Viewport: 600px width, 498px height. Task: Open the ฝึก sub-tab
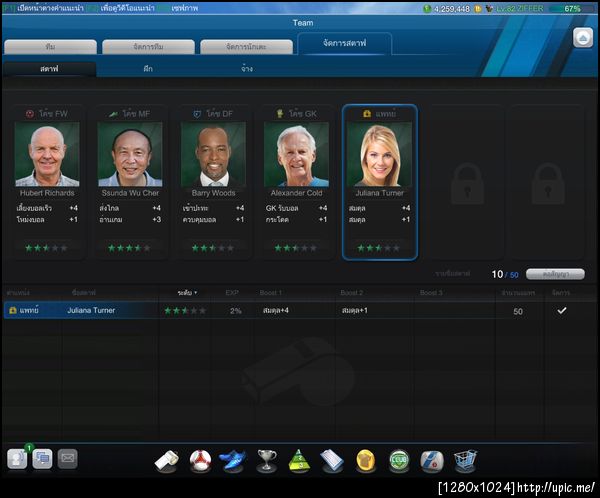click(148, 69)
